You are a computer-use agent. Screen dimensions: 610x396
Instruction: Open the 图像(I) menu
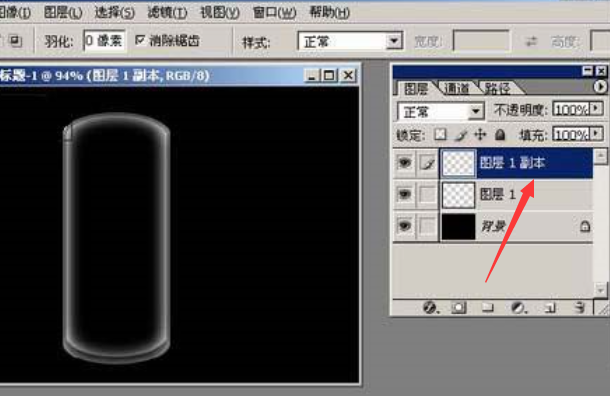pyautogui.click(x=14, y=12)
